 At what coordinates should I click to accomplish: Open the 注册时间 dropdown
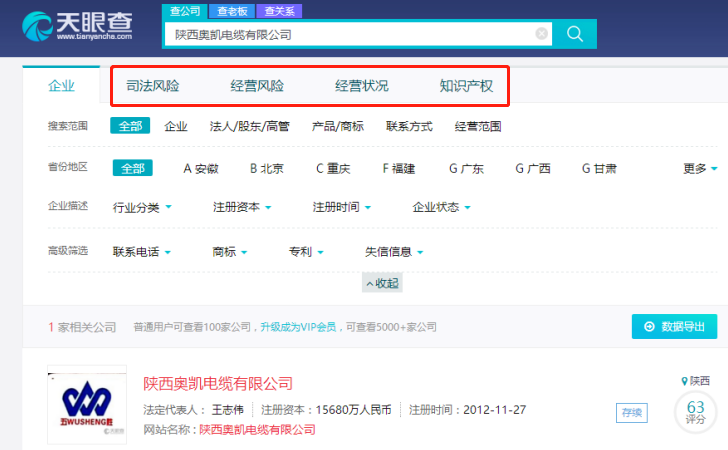pos(342,207)
